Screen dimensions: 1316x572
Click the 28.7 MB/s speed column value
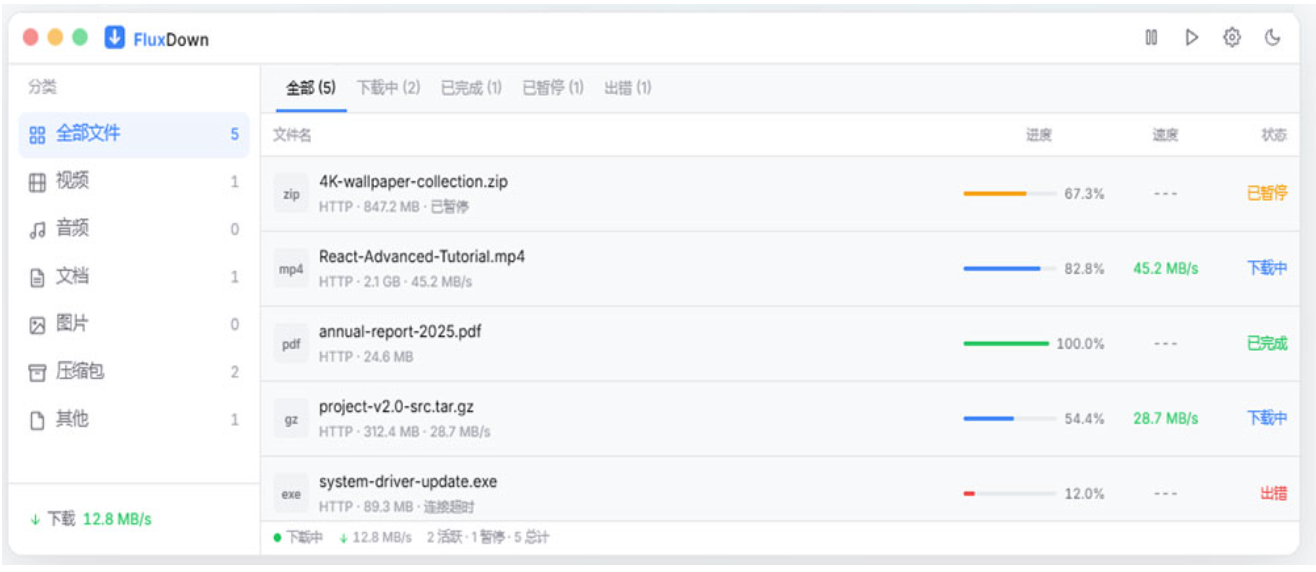coord(1165,418)
